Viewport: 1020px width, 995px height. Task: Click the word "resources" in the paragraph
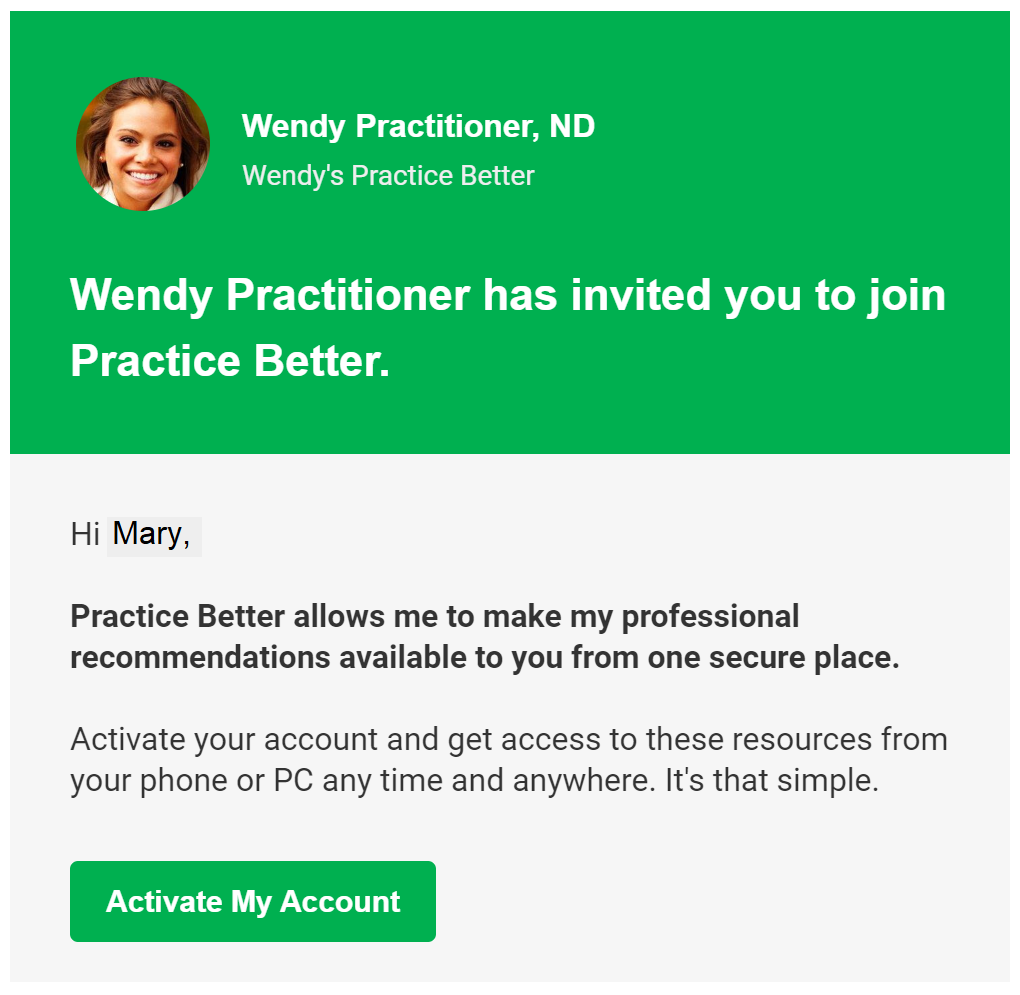[x=801, y=740]
